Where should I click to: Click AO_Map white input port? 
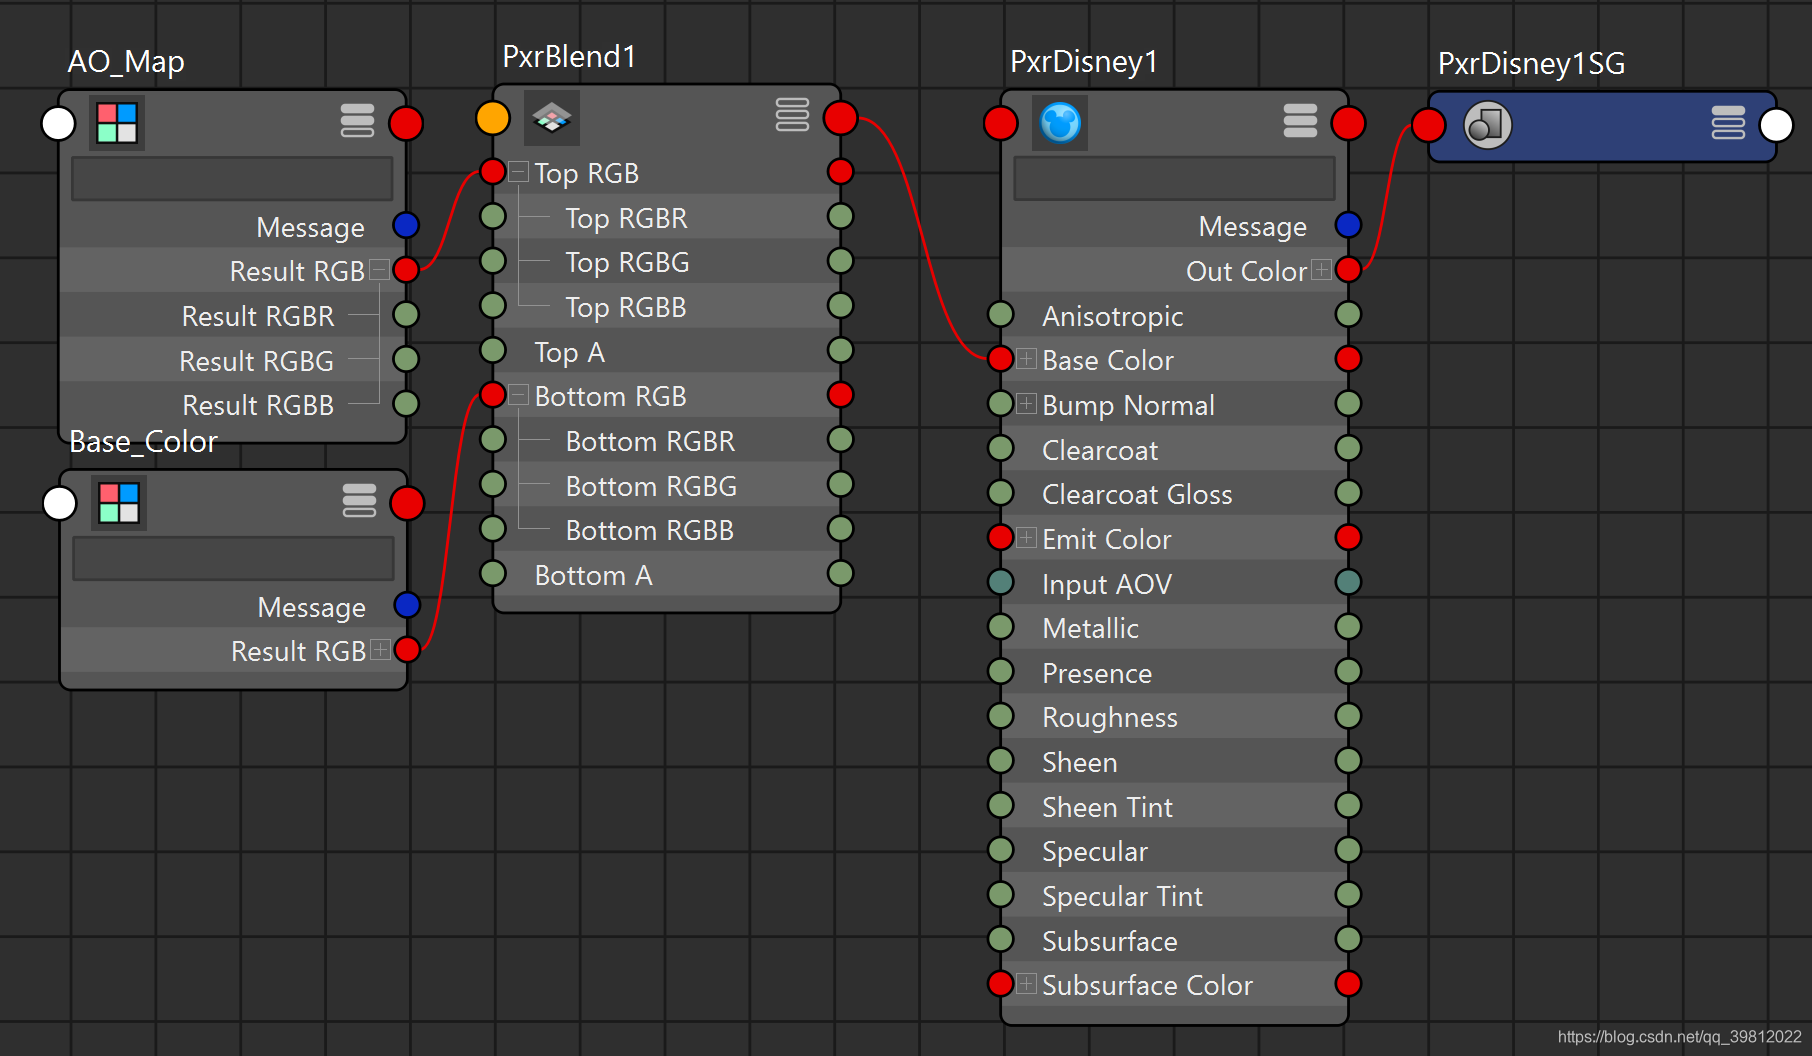click(x=58, y=124)
